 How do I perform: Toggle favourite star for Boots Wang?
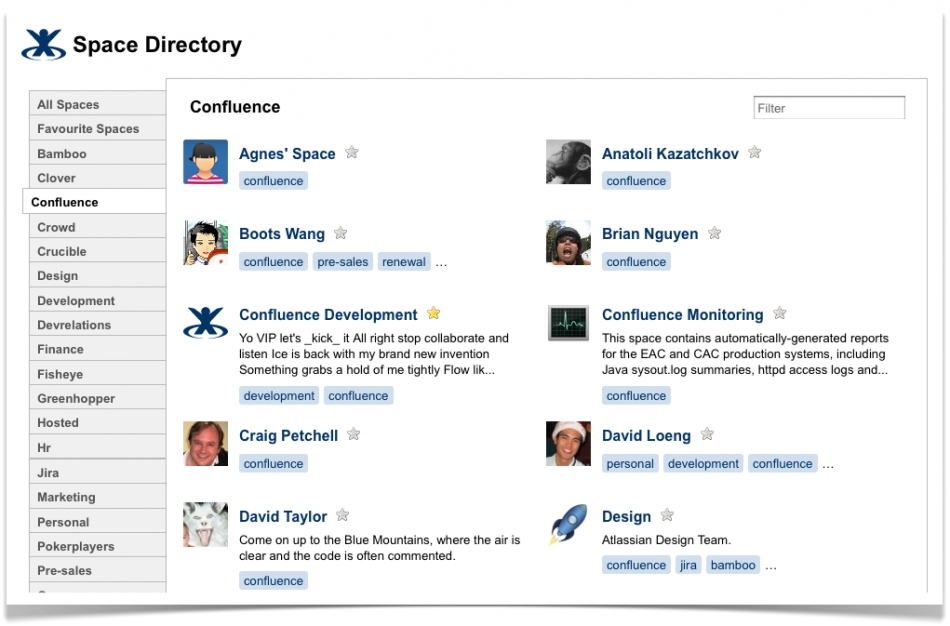[x=340, y=233]
